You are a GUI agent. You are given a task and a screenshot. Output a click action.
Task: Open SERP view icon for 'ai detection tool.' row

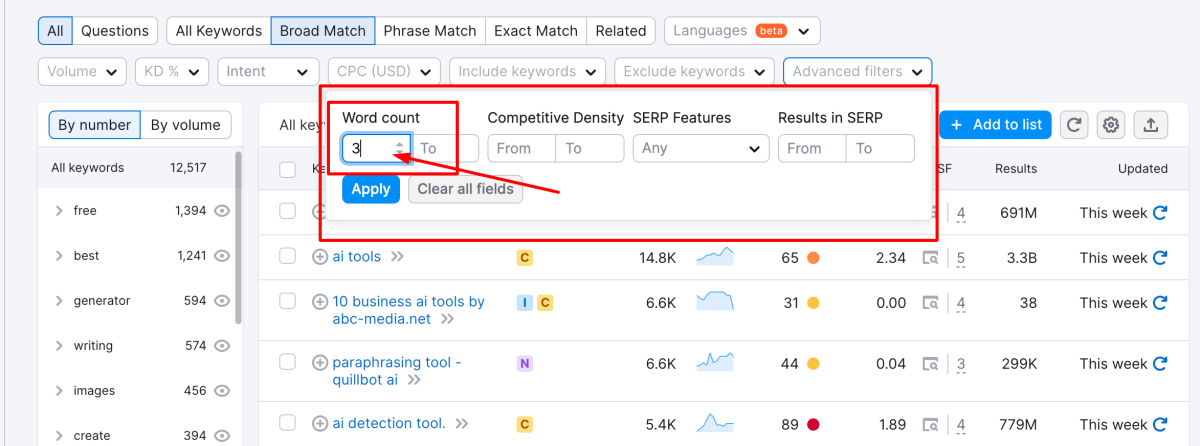[x=930, y=424]
